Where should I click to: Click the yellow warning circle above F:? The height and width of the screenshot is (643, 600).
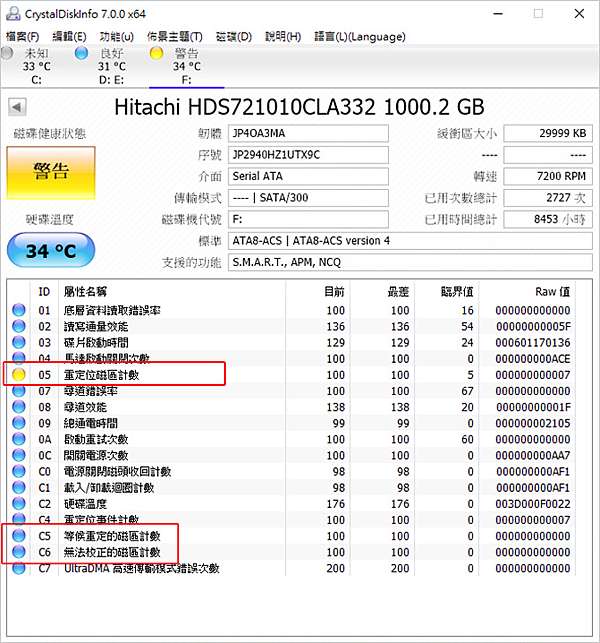(156, 53)
